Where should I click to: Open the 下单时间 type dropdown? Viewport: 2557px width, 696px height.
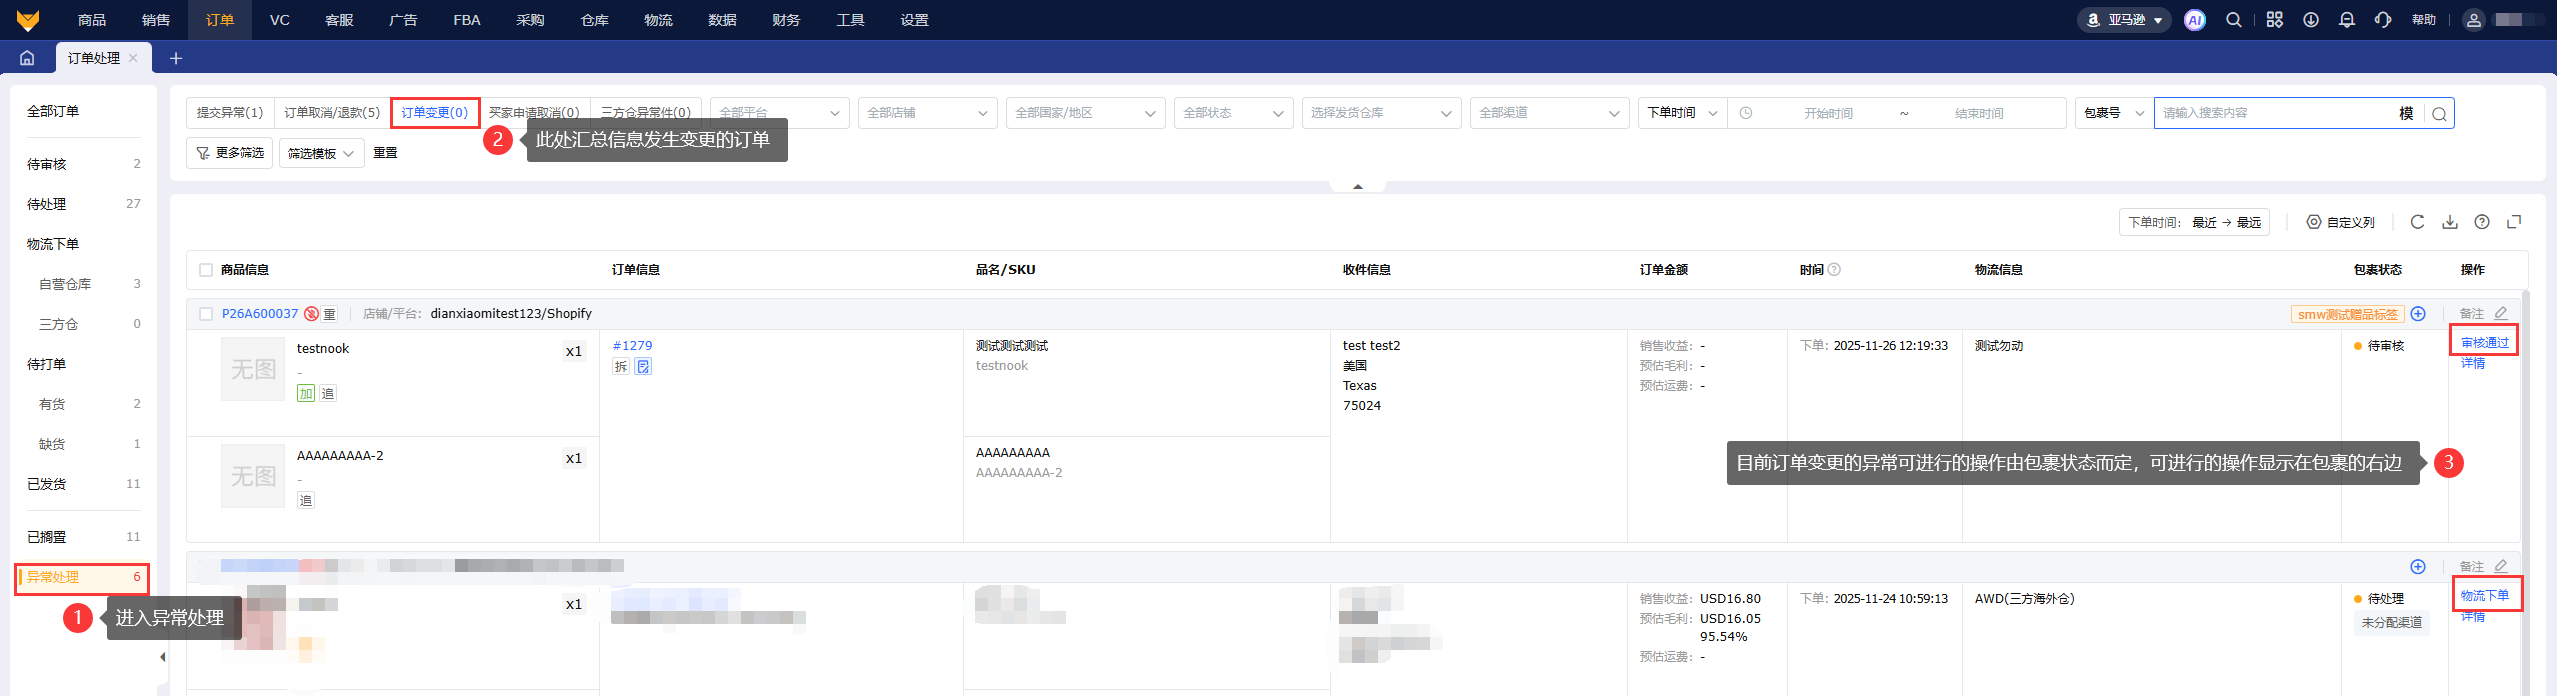1682,113
